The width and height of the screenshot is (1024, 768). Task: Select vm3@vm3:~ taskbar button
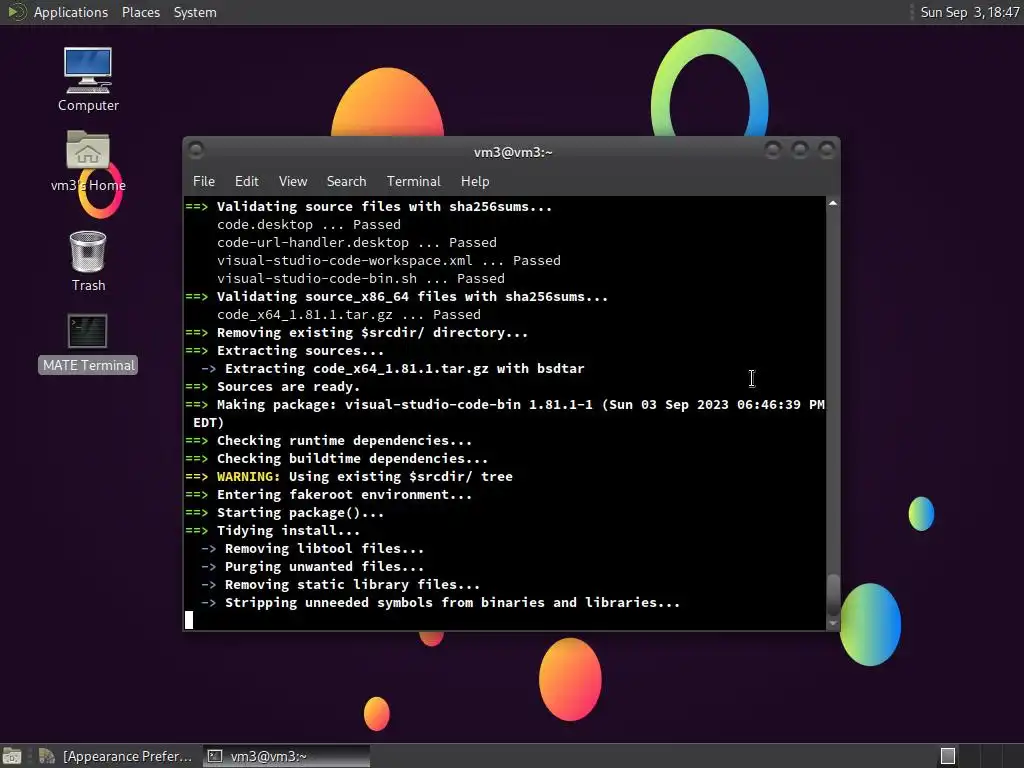point(286,756)
